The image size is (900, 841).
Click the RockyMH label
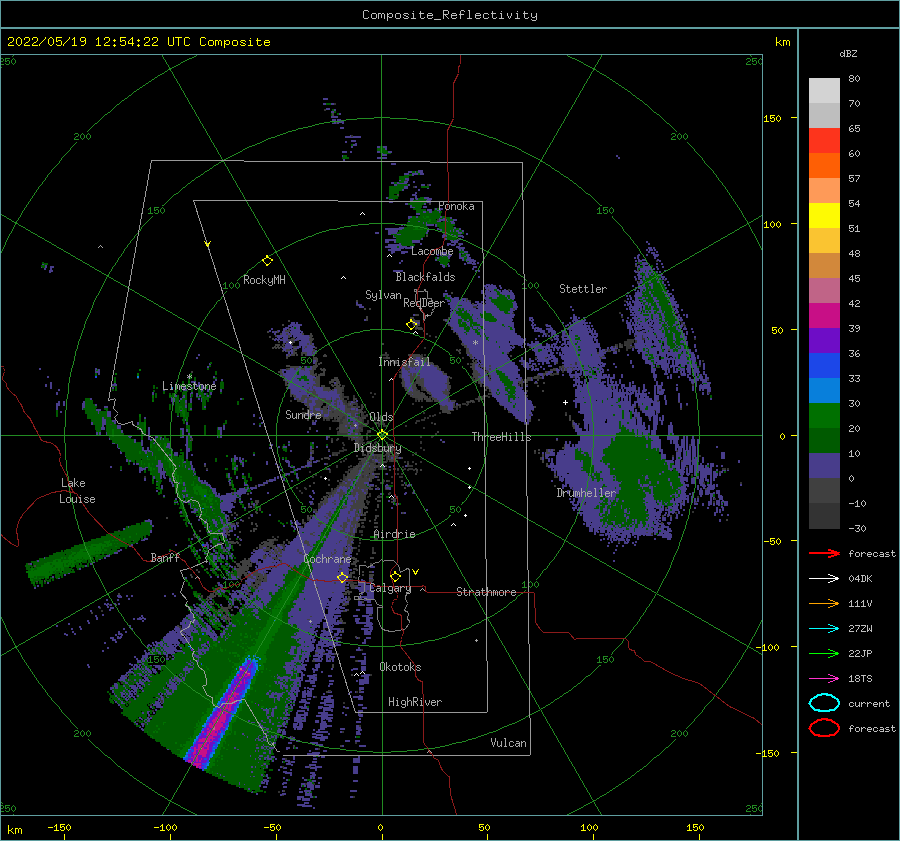(x=264, y=280)
